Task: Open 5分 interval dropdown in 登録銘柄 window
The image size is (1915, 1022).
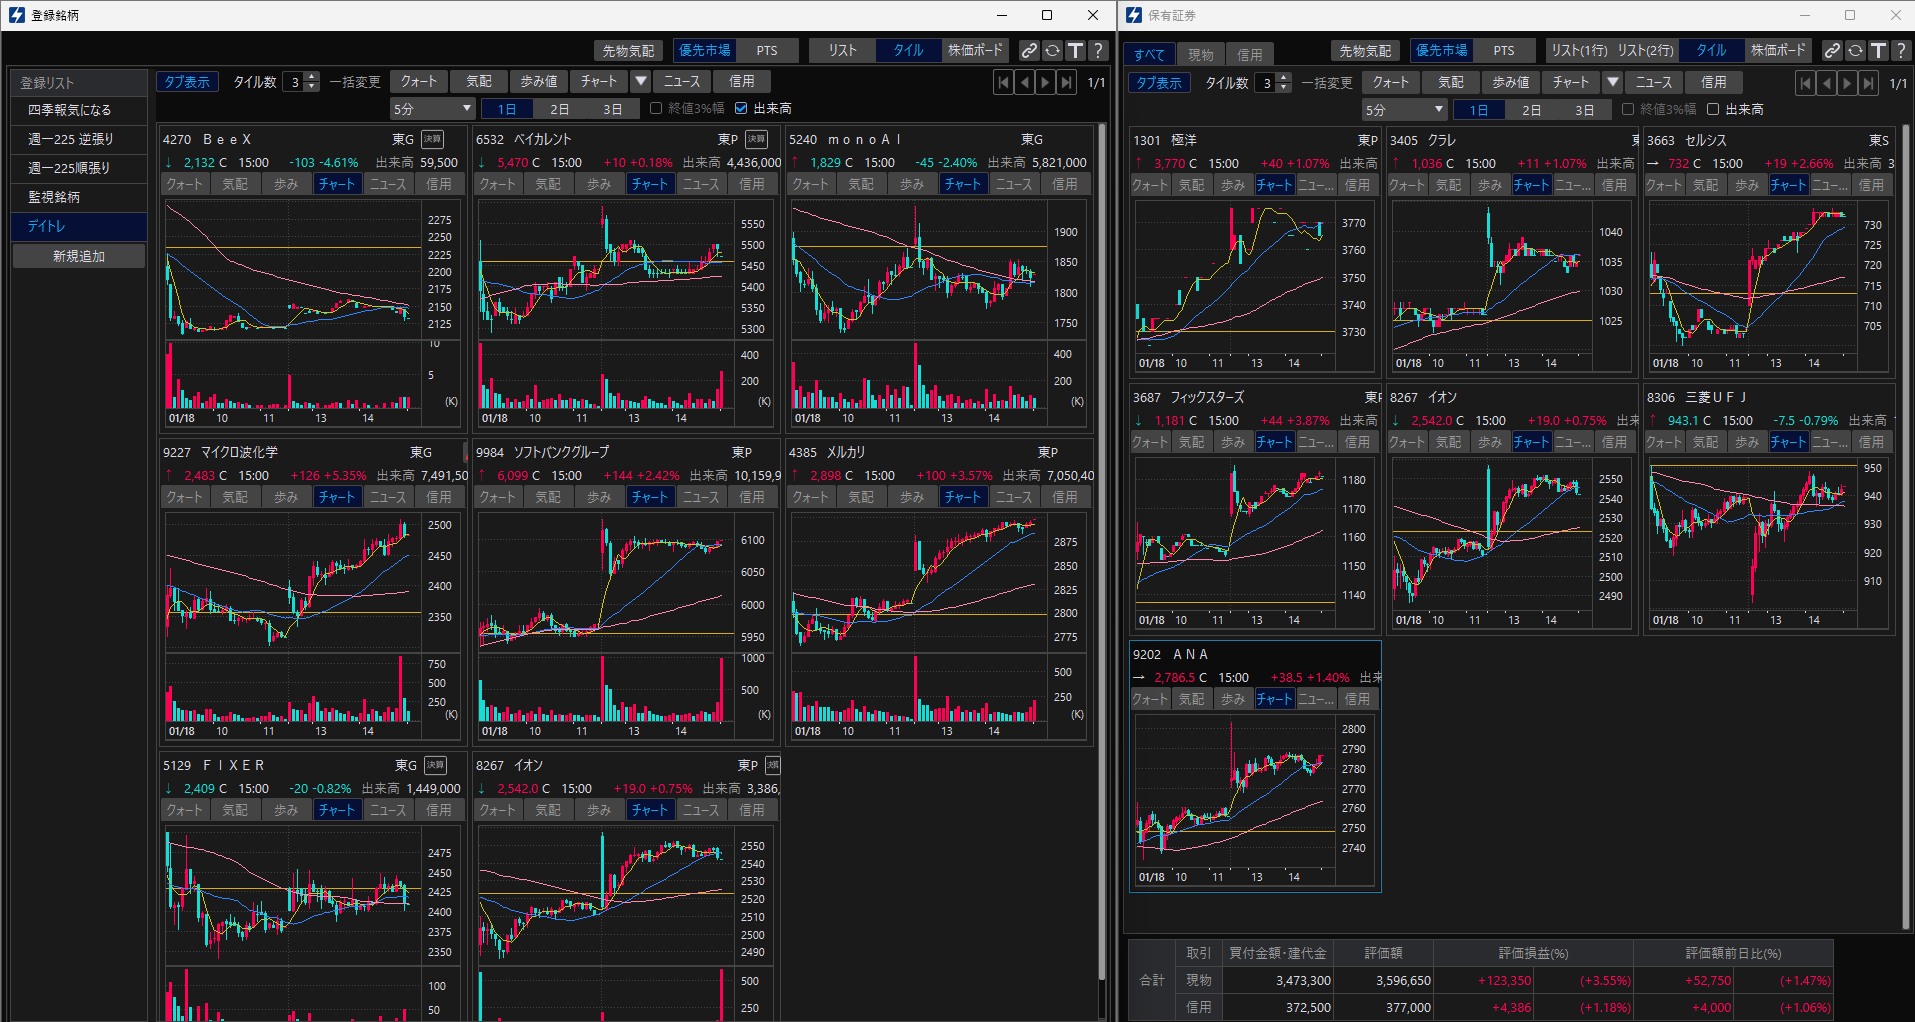Action: tap(433, 108)
